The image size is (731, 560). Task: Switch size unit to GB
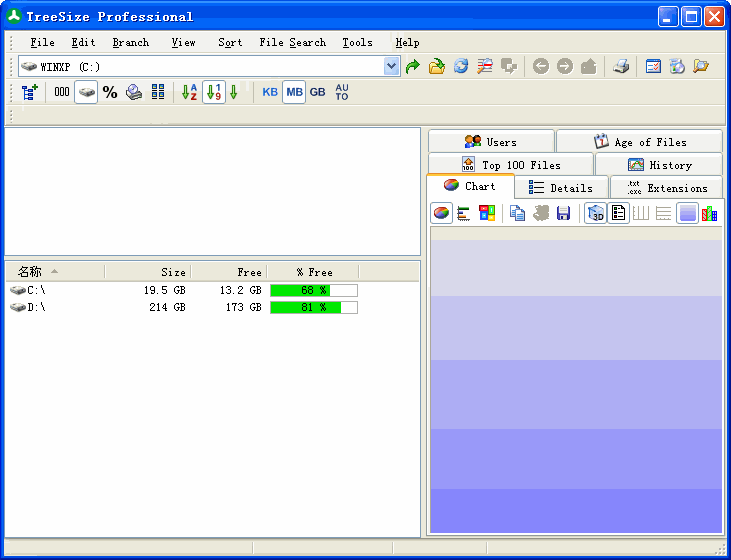[317, 93]
